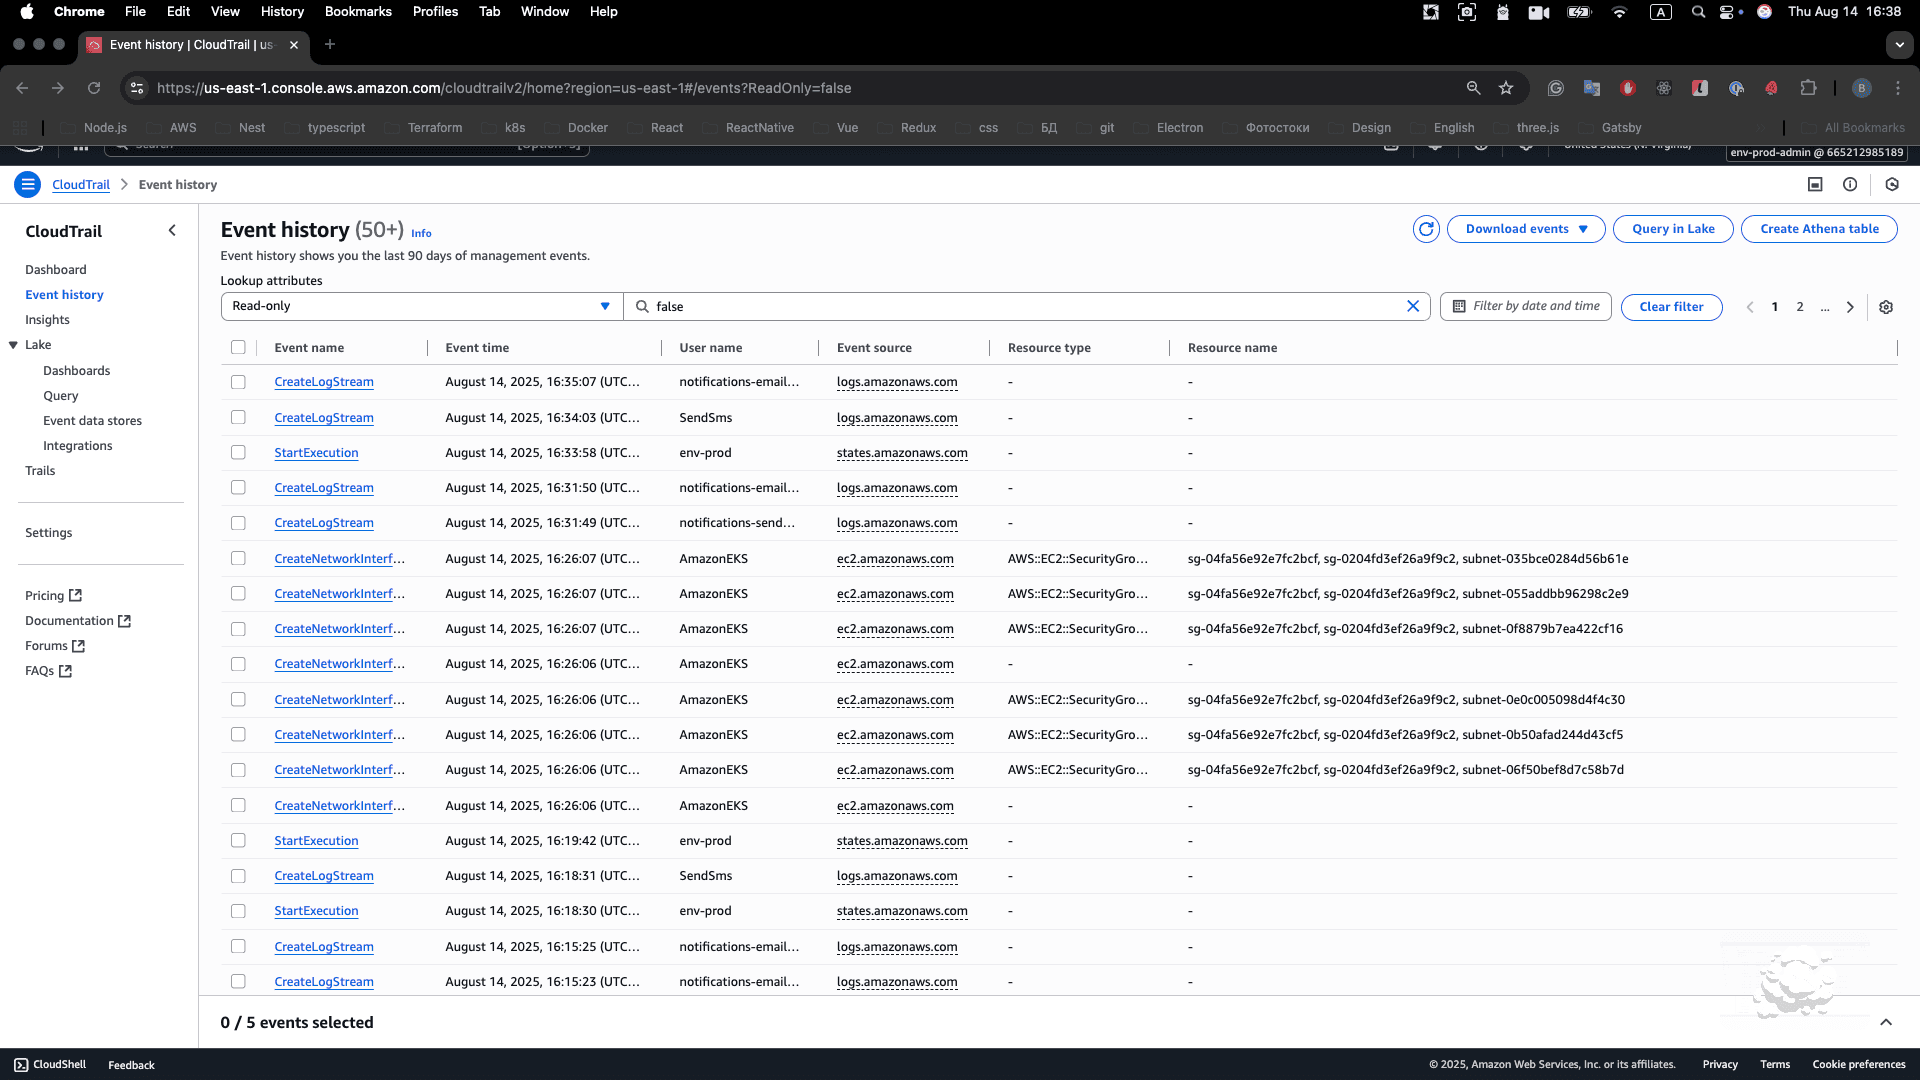1920x1080 pixels.
Task: Expand the Download events dropdown
Action: click(1525, 229)
